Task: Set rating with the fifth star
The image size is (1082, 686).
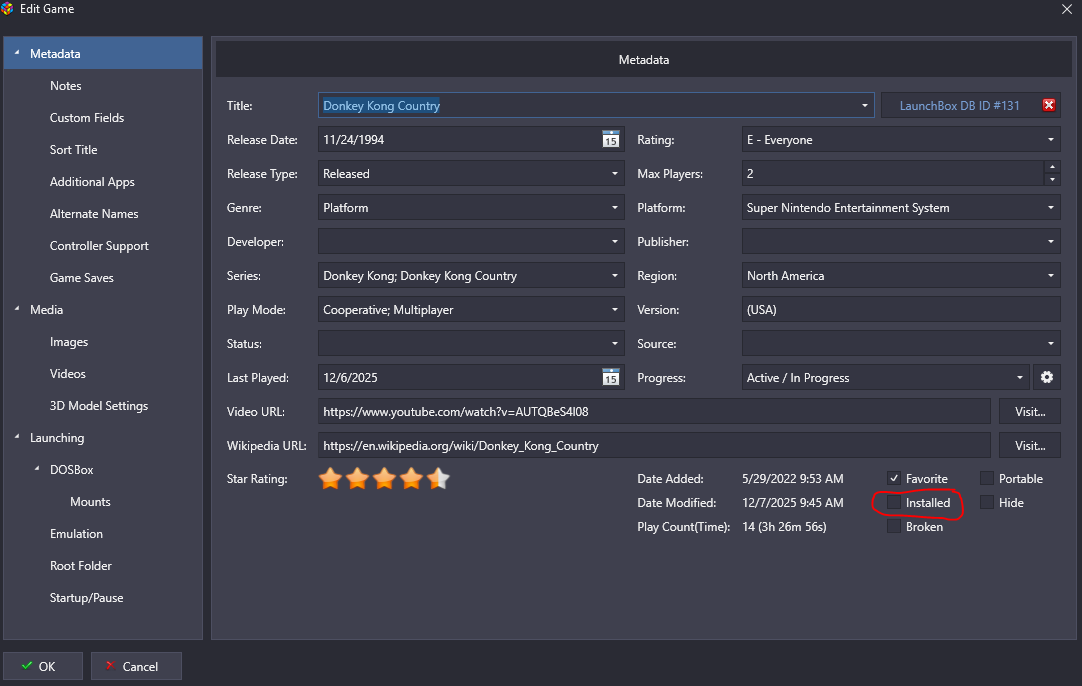Action: pyautogui.click(x=438, y=480)
